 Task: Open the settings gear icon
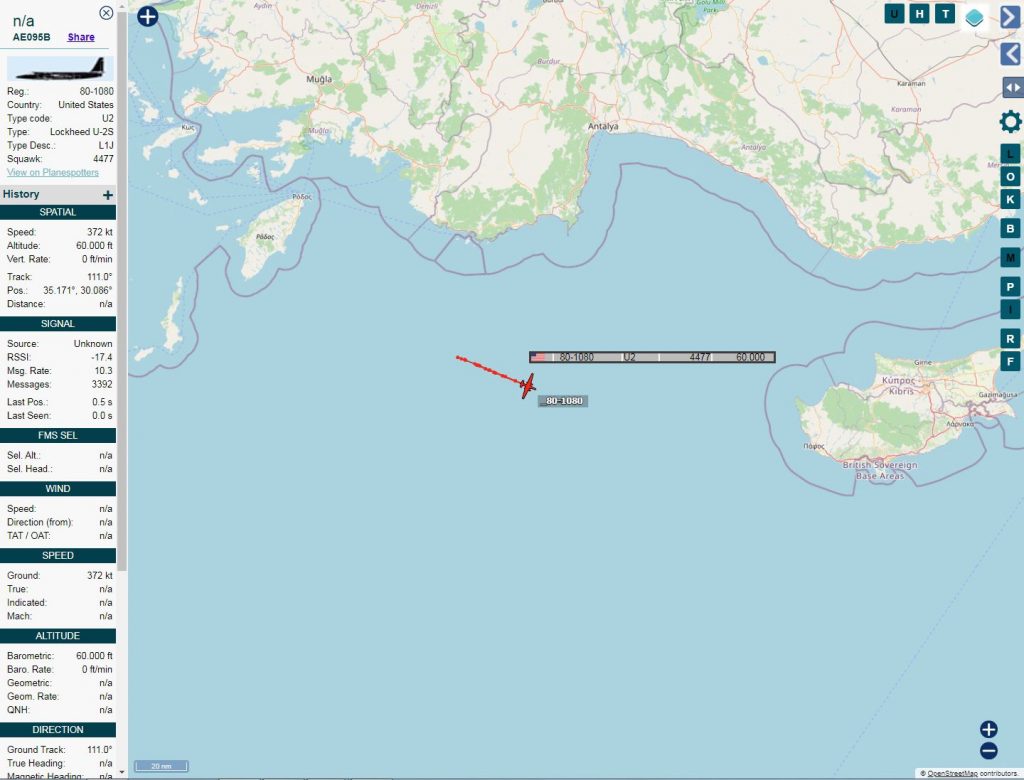1010,122
